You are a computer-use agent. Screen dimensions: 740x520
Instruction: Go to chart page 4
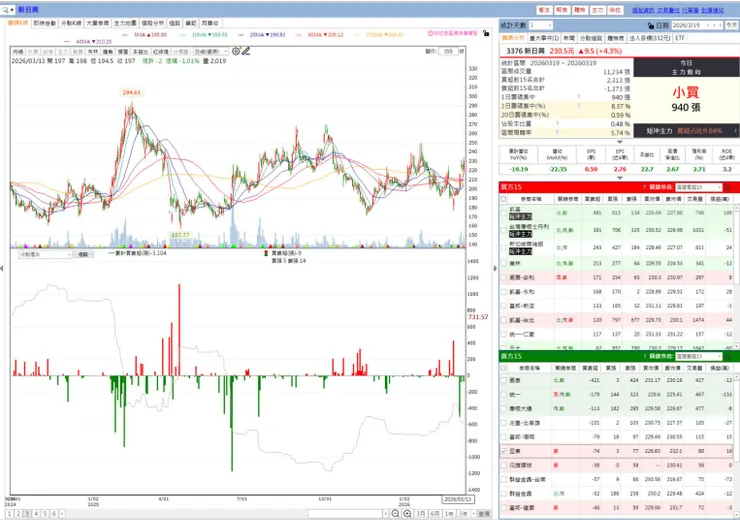[36, 513]
